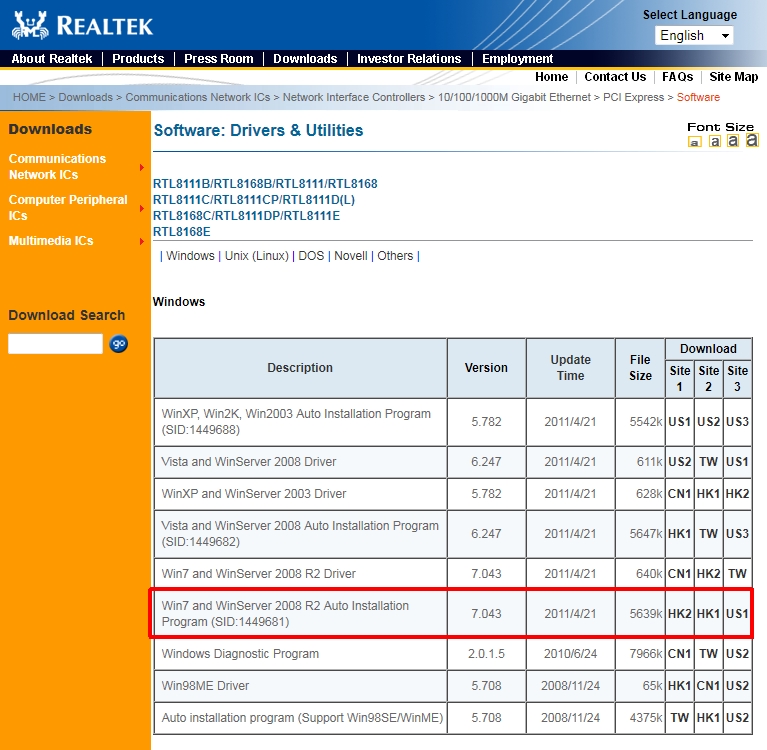Screen dimensions: 767x750
Task: Jump to DOS section link
Action: (x=311, y=256)
